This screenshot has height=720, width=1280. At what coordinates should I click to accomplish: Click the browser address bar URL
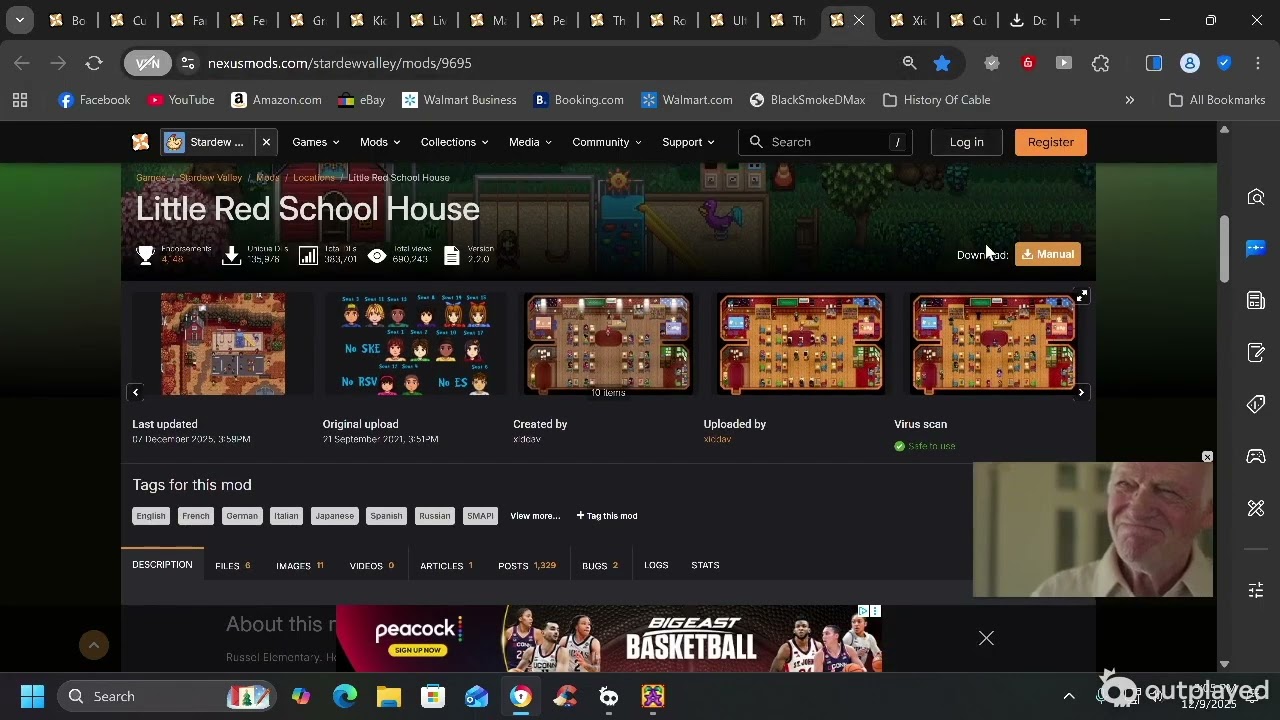click(340, 63)
